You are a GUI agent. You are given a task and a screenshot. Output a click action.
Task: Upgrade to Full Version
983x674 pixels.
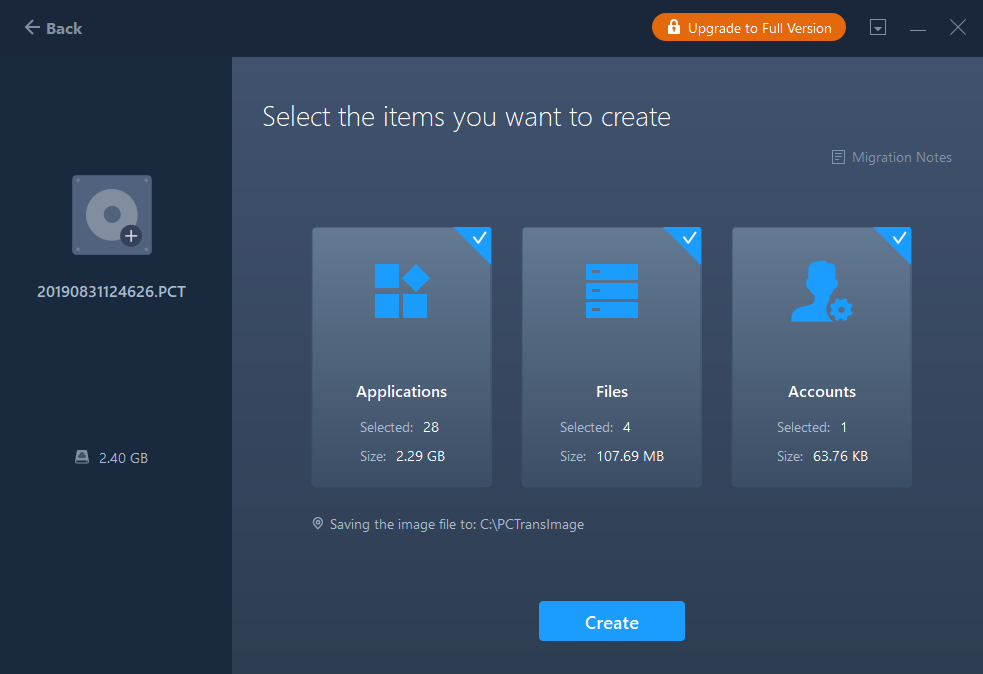pos(759,28)
